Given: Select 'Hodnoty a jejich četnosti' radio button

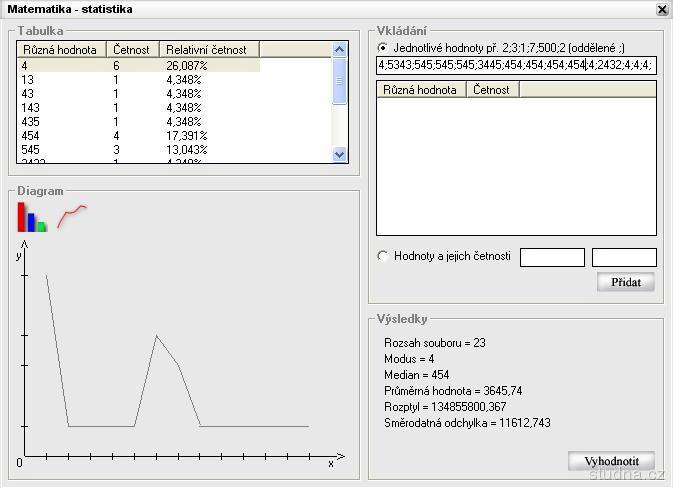Looking at the screenshot, I should pos(383,256).
